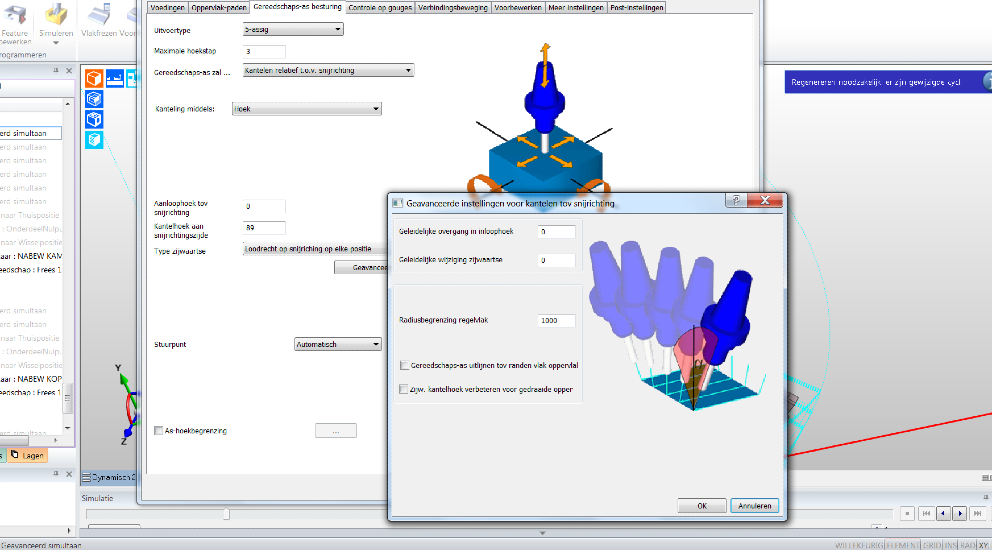The width and height of the screenshot is (992, 550).
Task: Pin the lower-left panel below Lagen
Action: (x=56, y=473)
